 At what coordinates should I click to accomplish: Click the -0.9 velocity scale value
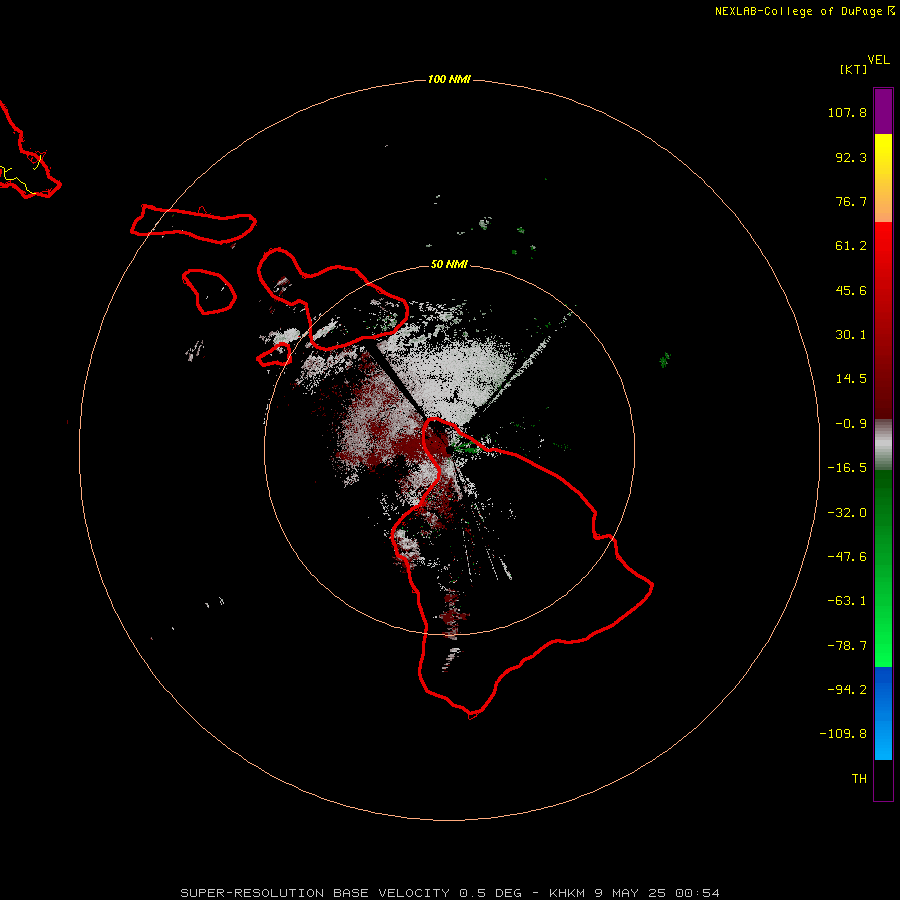pos(851,424)
